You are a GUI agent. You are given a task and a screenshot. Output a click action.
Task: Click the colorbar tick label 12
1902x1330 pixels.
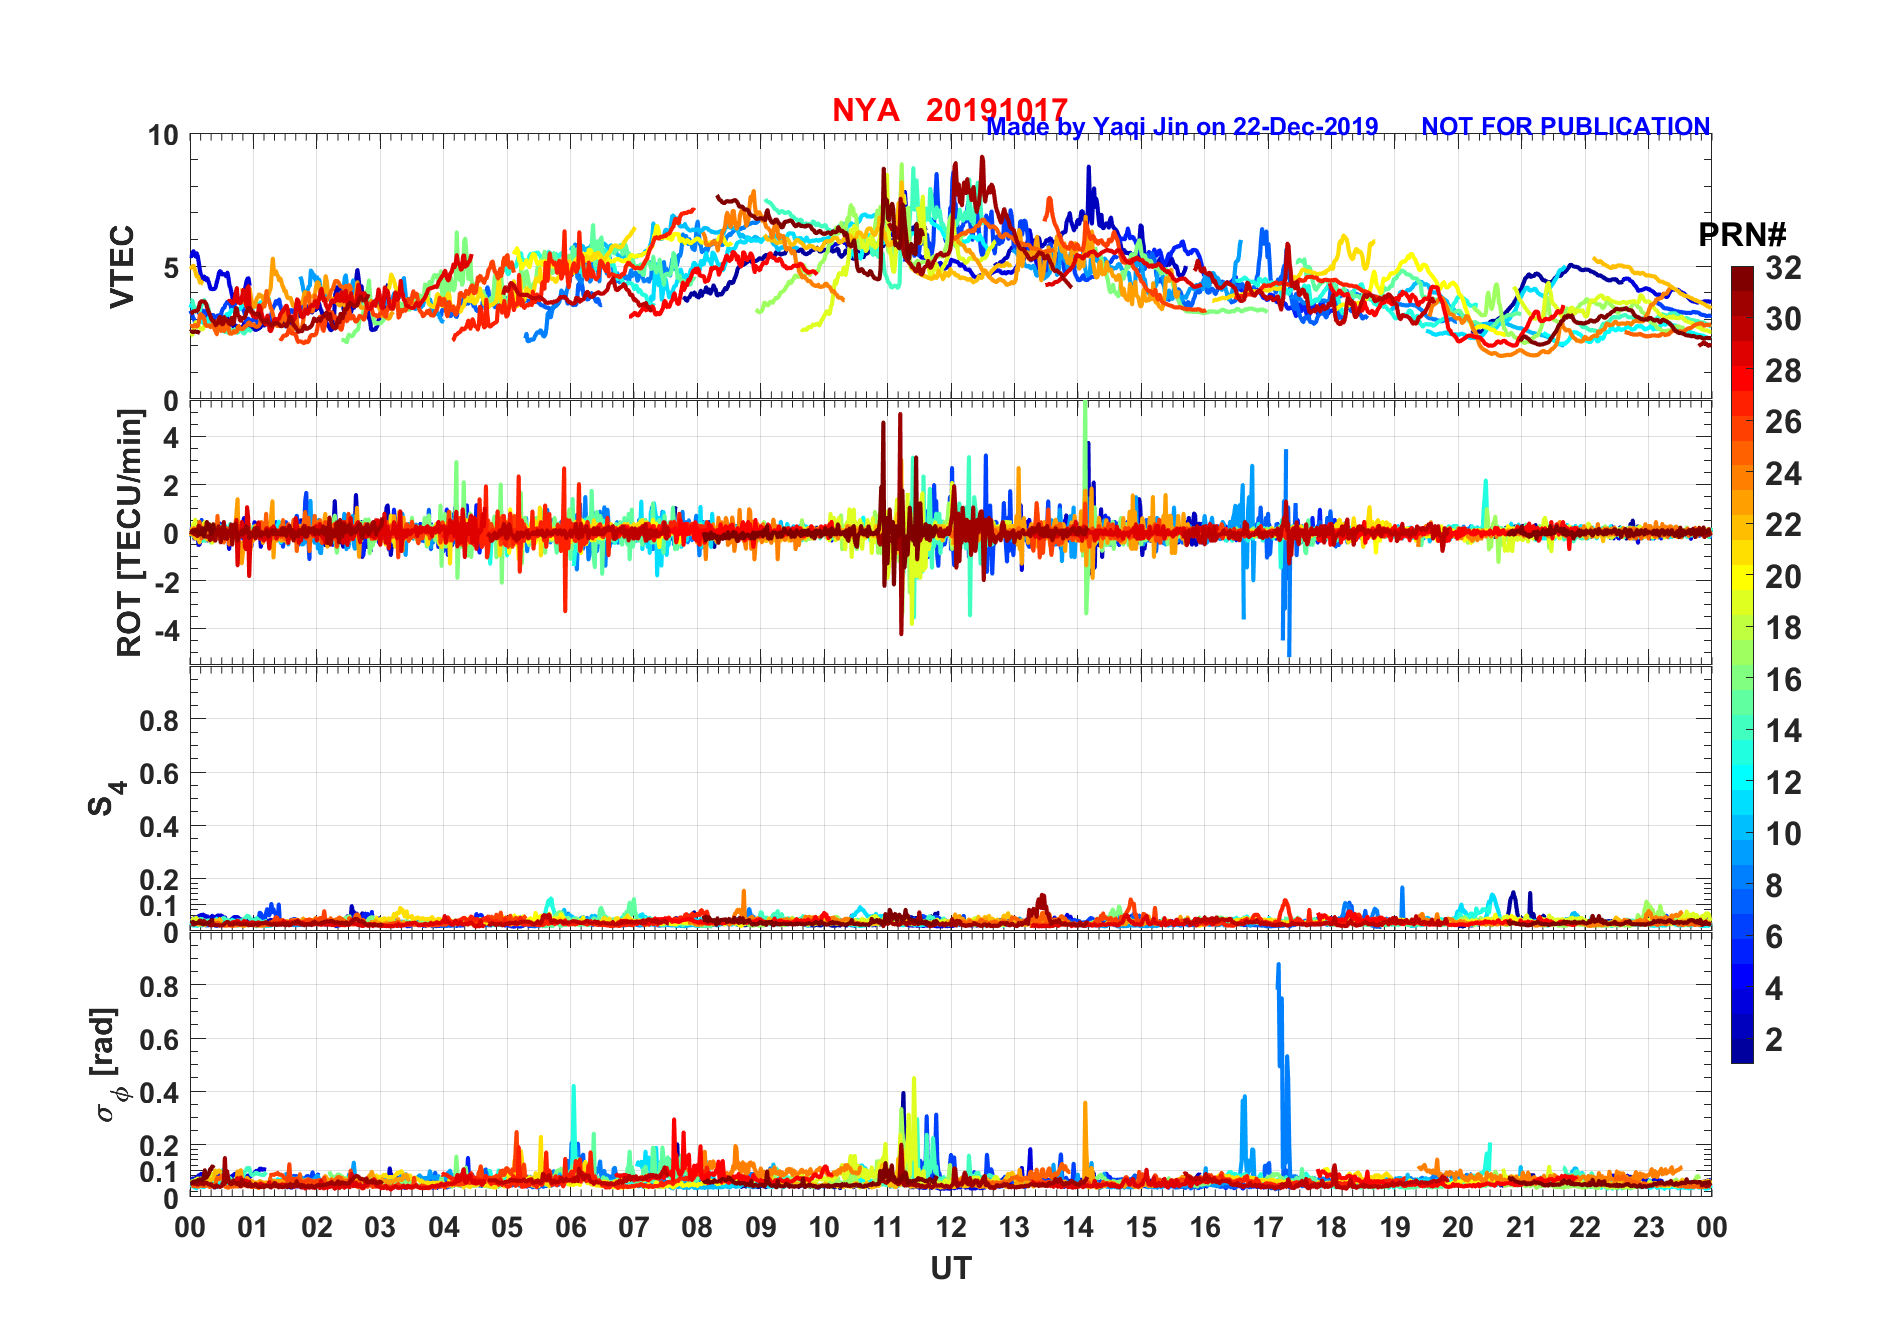coord(1783,783)
